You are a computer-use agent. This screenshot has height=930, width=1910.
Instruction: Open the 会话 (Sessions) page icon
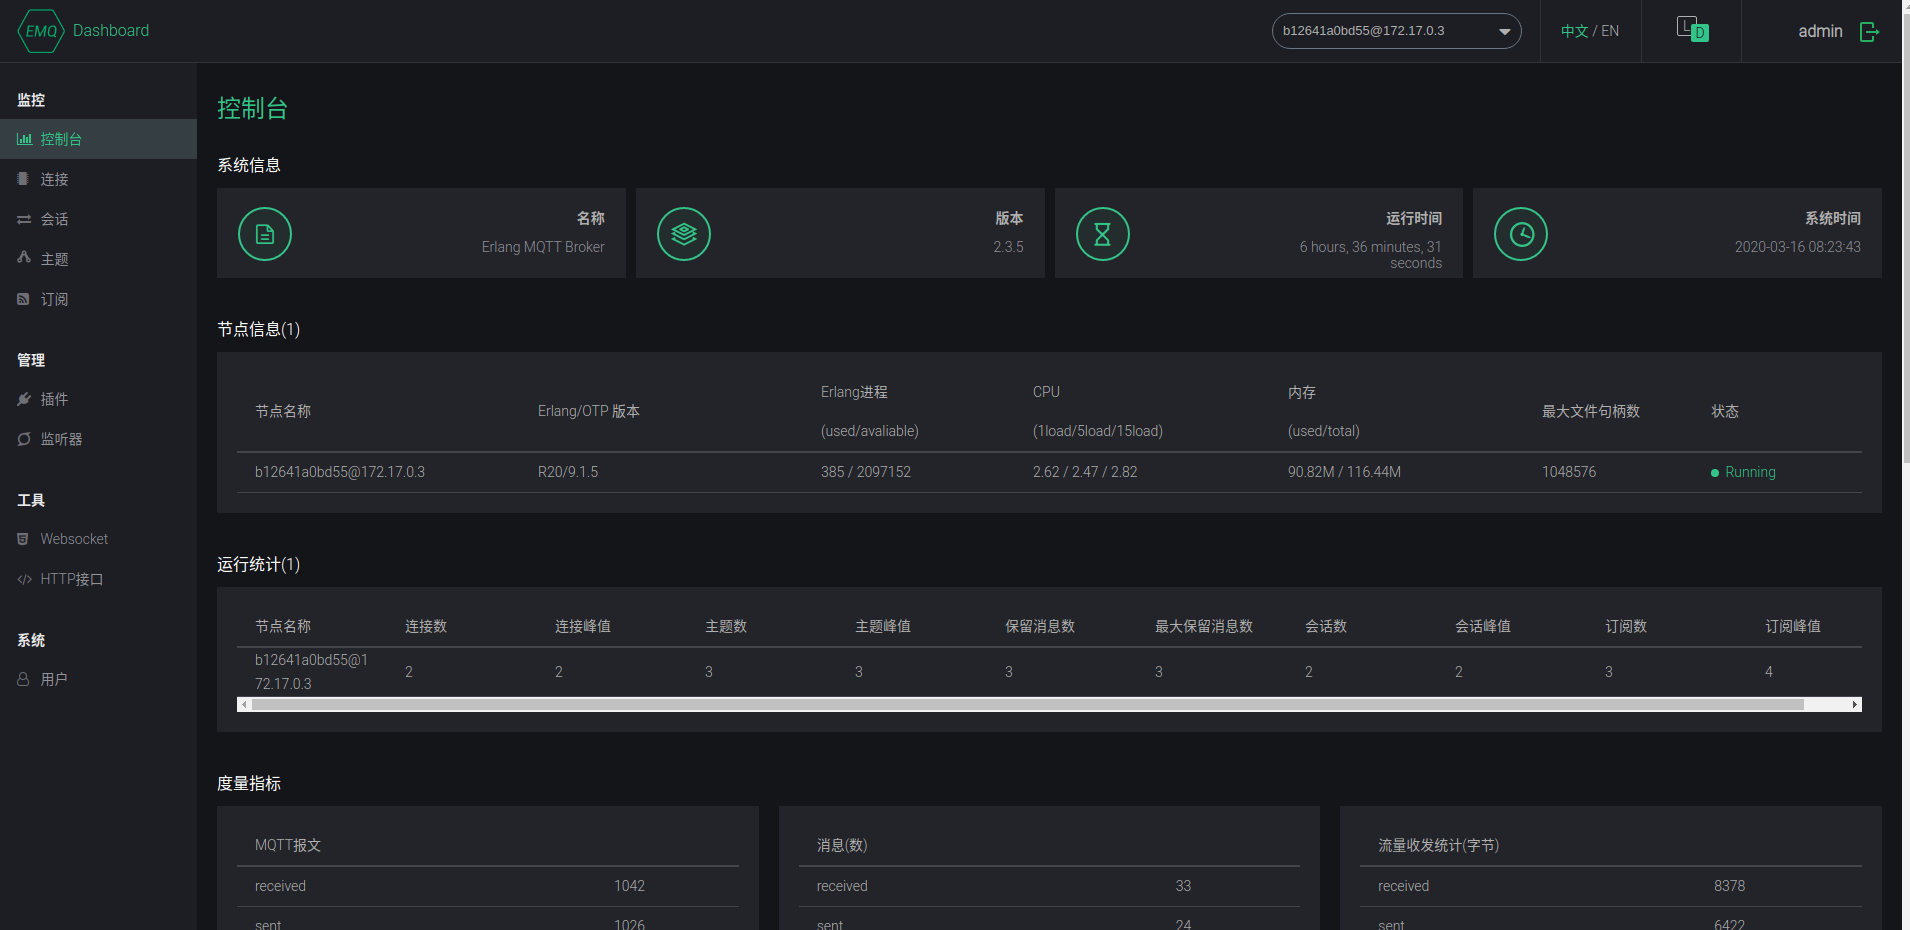click(x=23, y=219)
